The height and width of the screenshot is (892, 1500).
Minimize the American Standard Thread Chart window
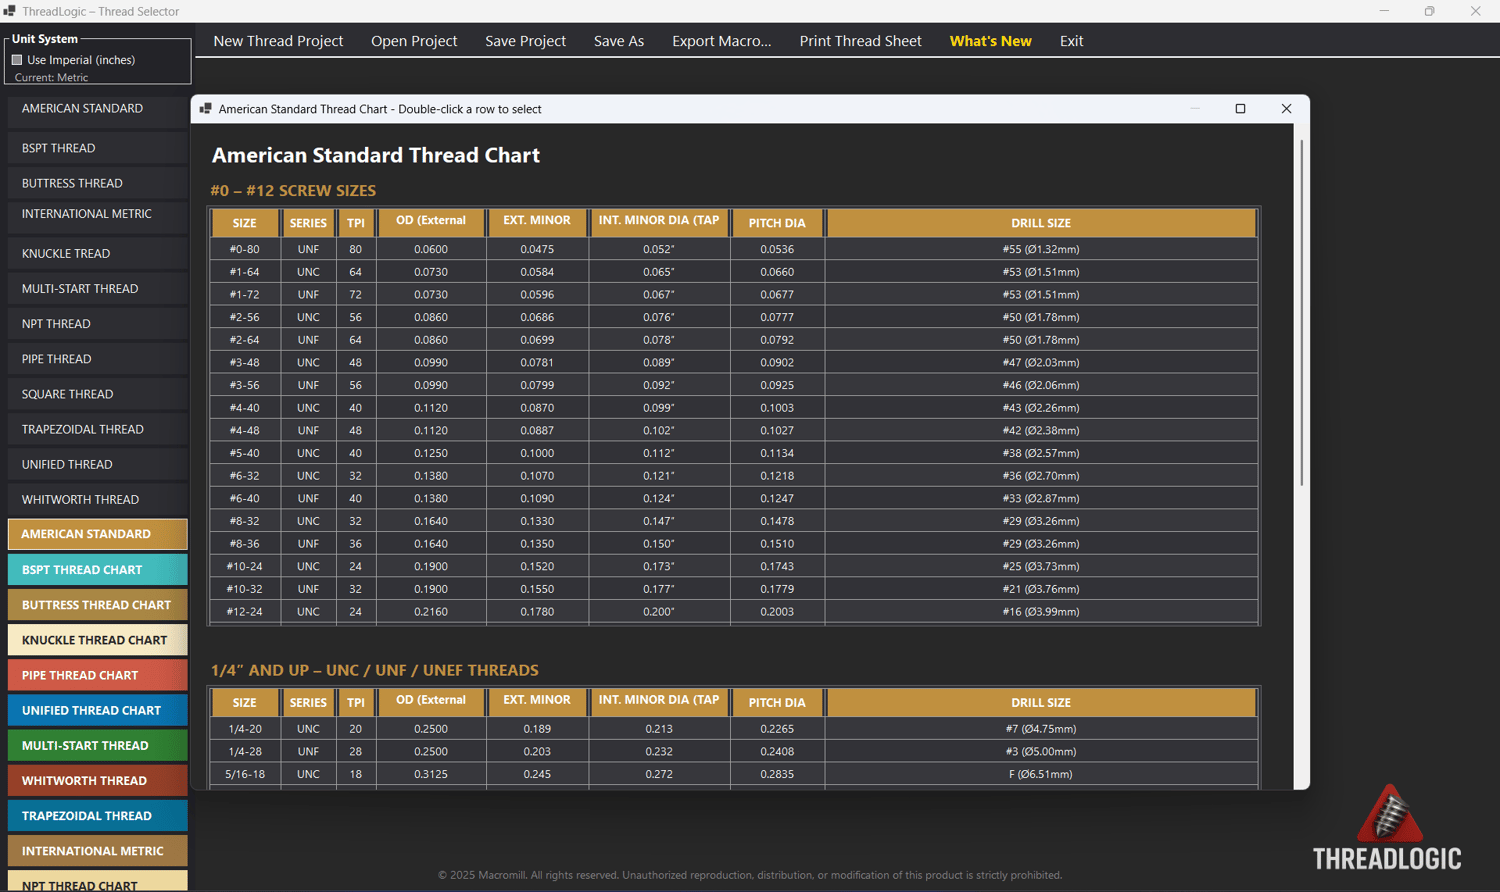pyautogui.click(x=1195, y=109)
